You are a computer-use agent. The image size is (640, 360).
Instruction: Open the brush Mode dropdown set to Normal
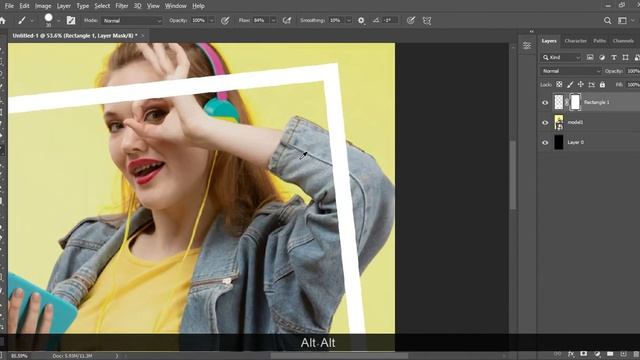tap(131, 20)
